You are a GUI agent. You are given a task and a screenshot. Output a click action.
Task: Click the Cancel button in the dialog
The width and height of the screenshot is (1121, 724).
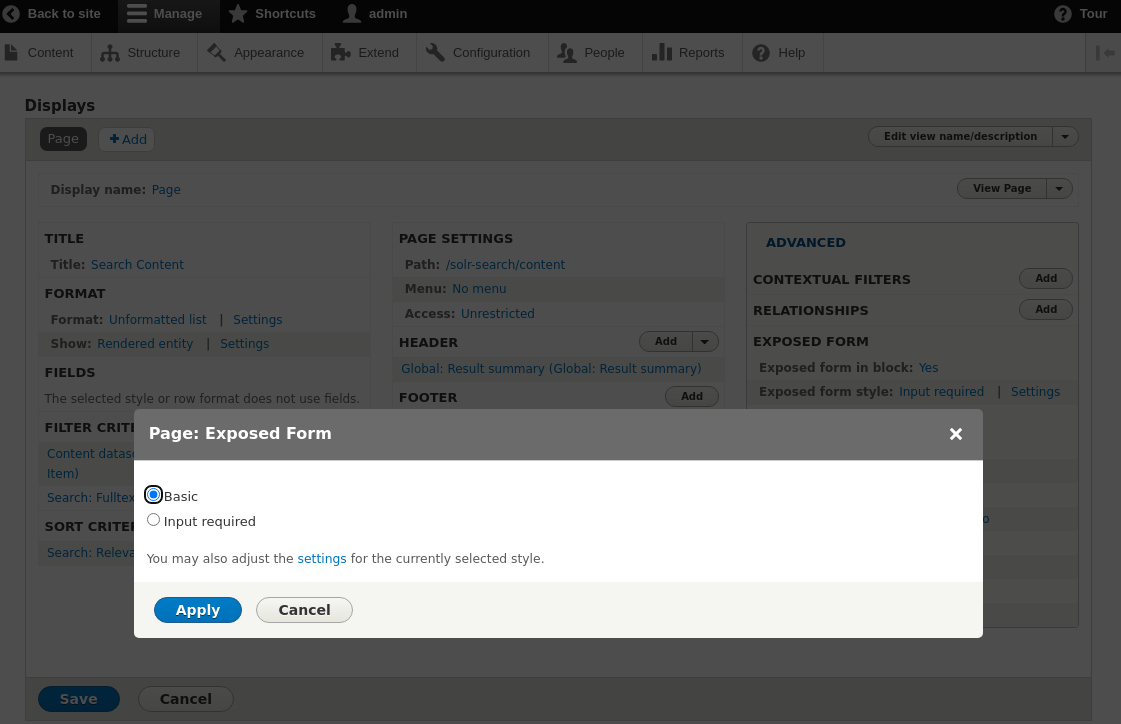pos(304,610)
